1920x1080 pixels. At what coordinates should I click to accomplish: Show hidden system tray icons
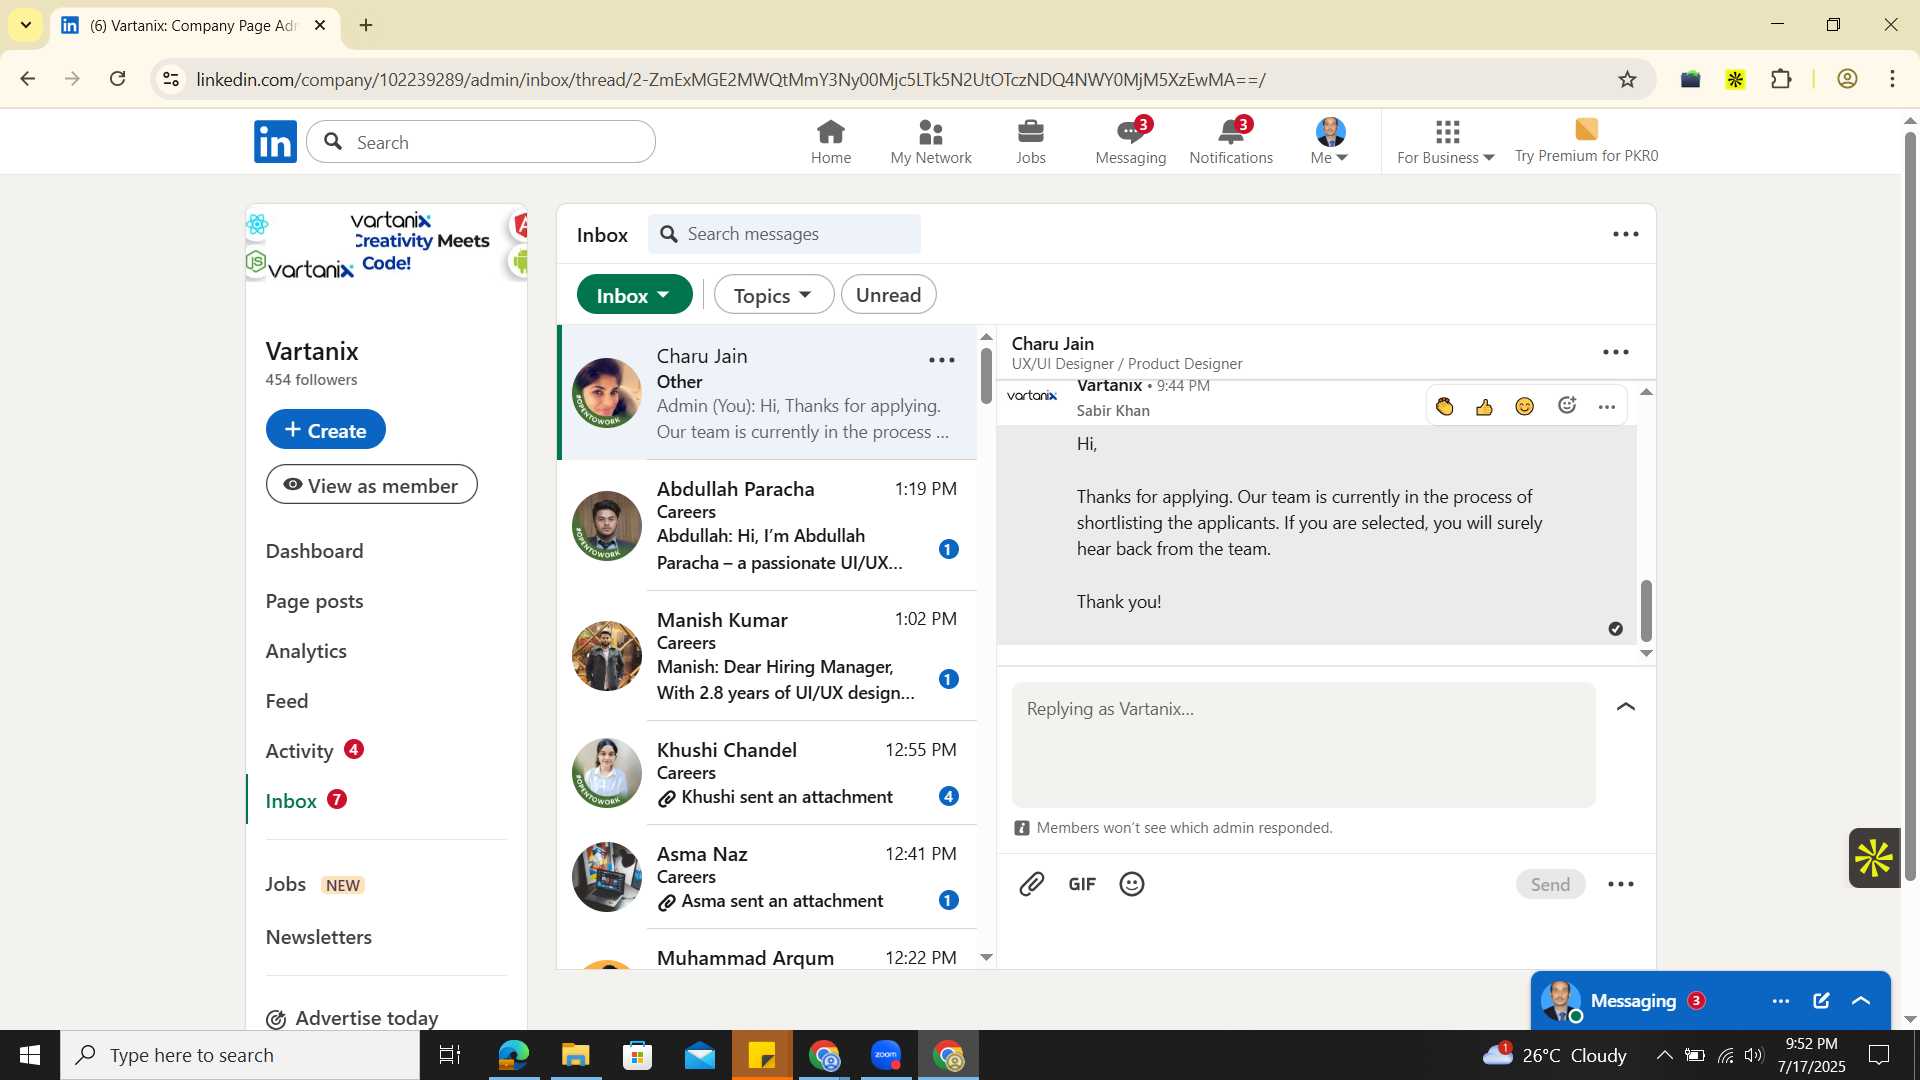point(1663,1055)
